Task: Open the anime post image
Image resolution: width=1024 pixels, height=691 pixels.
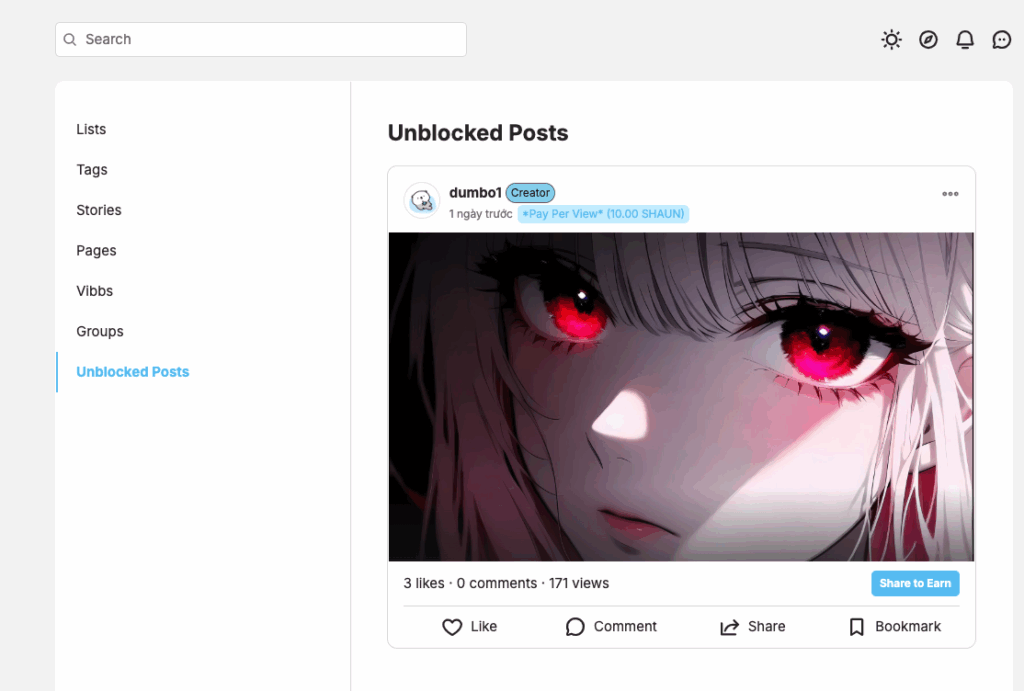Action: 681,396
